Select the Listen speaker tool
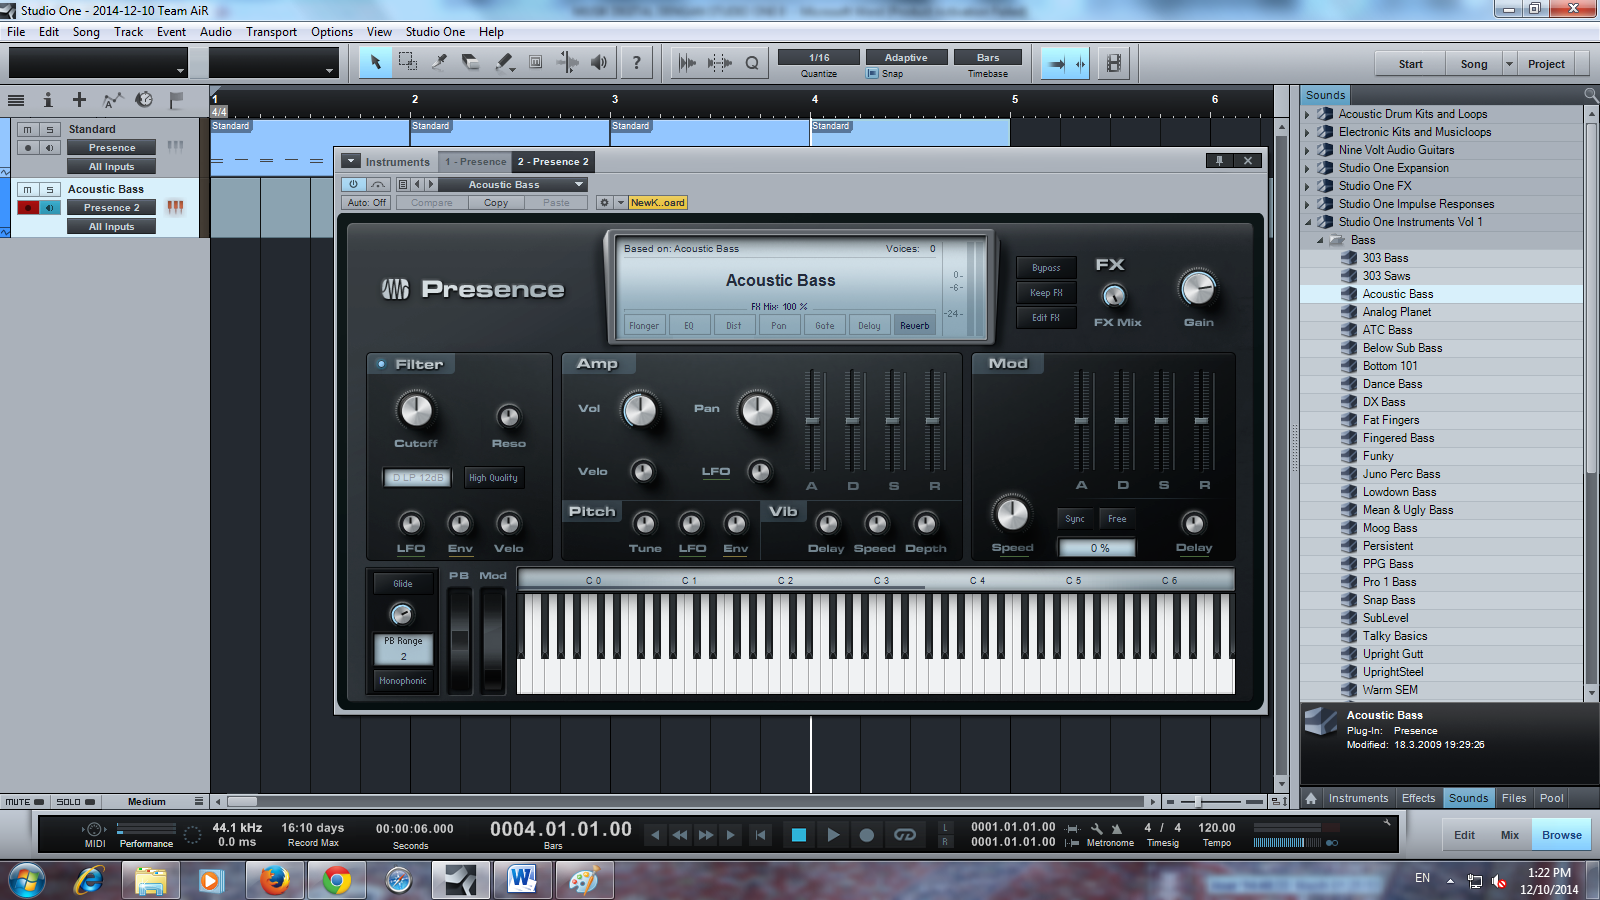This screenshot has height=900, width=1600. pos(599,62)
